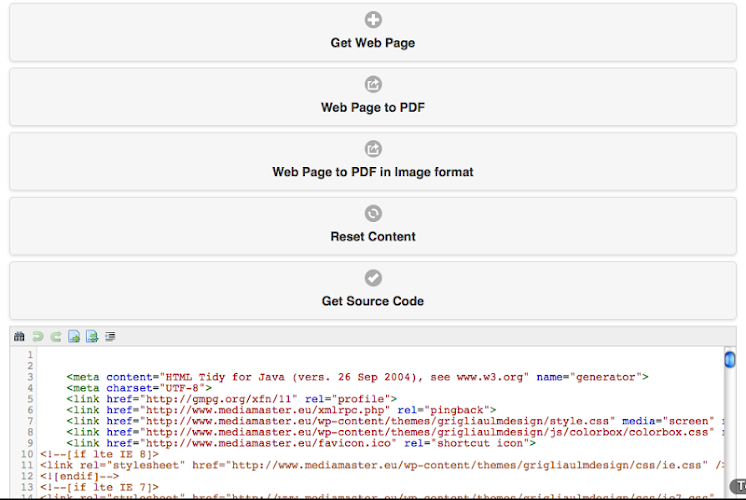The width and height of the screenshot is (746, 500).
Task: Open search using the binoculars icon
Action: point(19,337)
